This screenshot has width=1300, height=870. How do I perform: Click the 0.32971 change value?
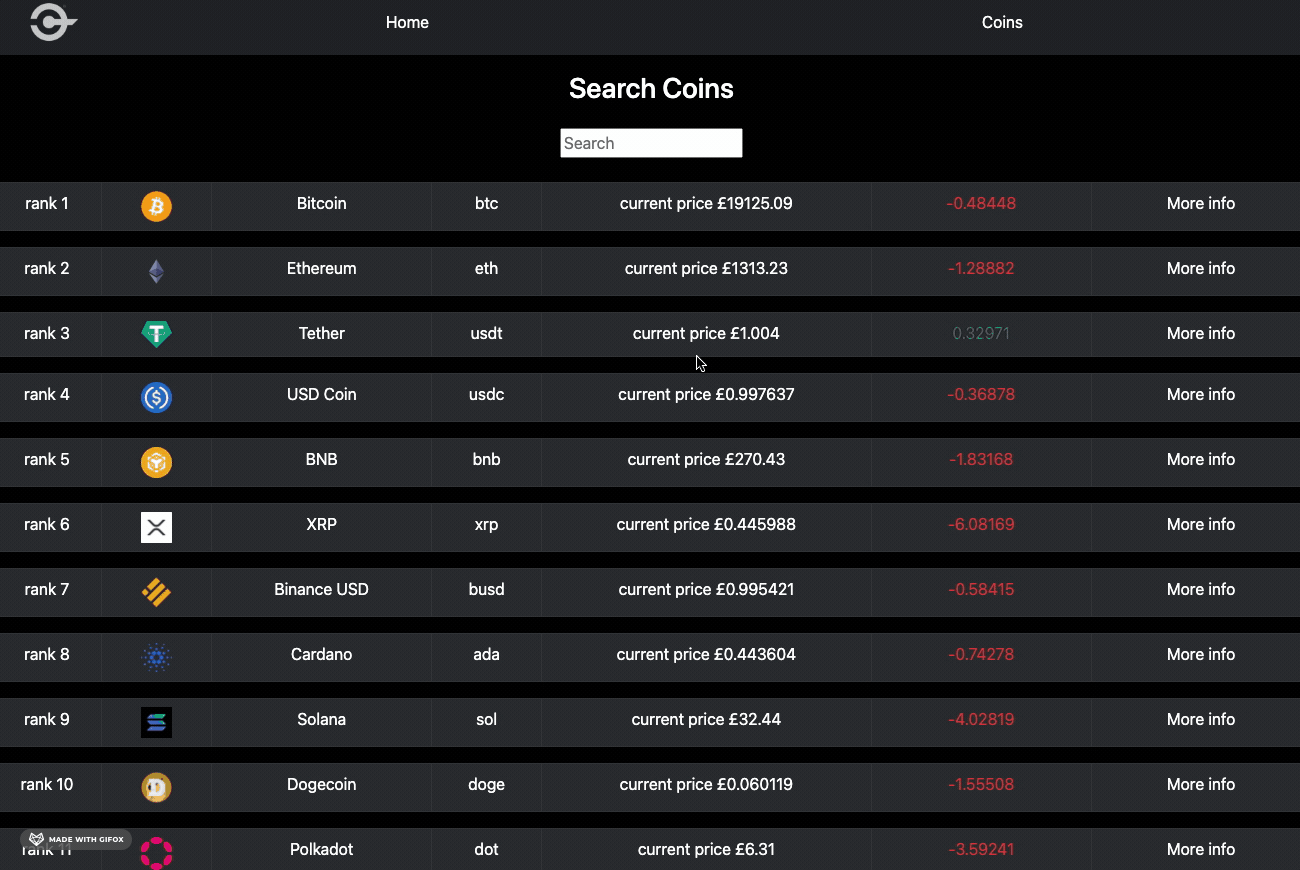pos(981,333)
